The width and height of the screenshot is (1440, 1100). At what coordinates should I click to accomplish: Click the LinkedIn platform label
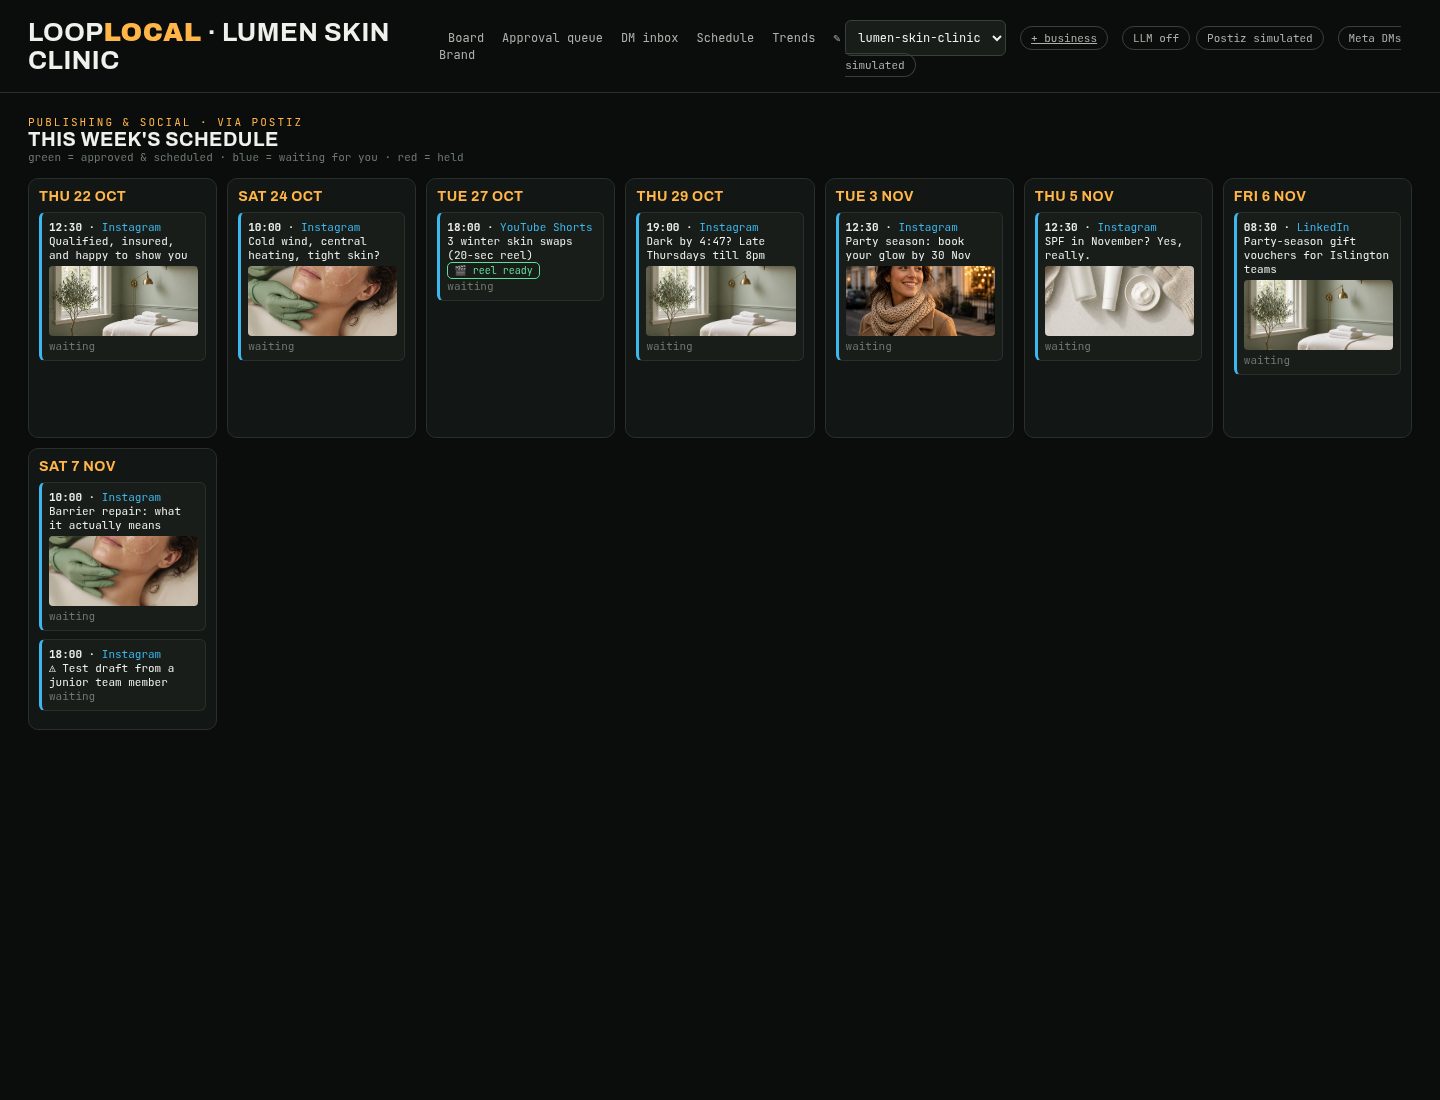click(x=1323, y=228)
